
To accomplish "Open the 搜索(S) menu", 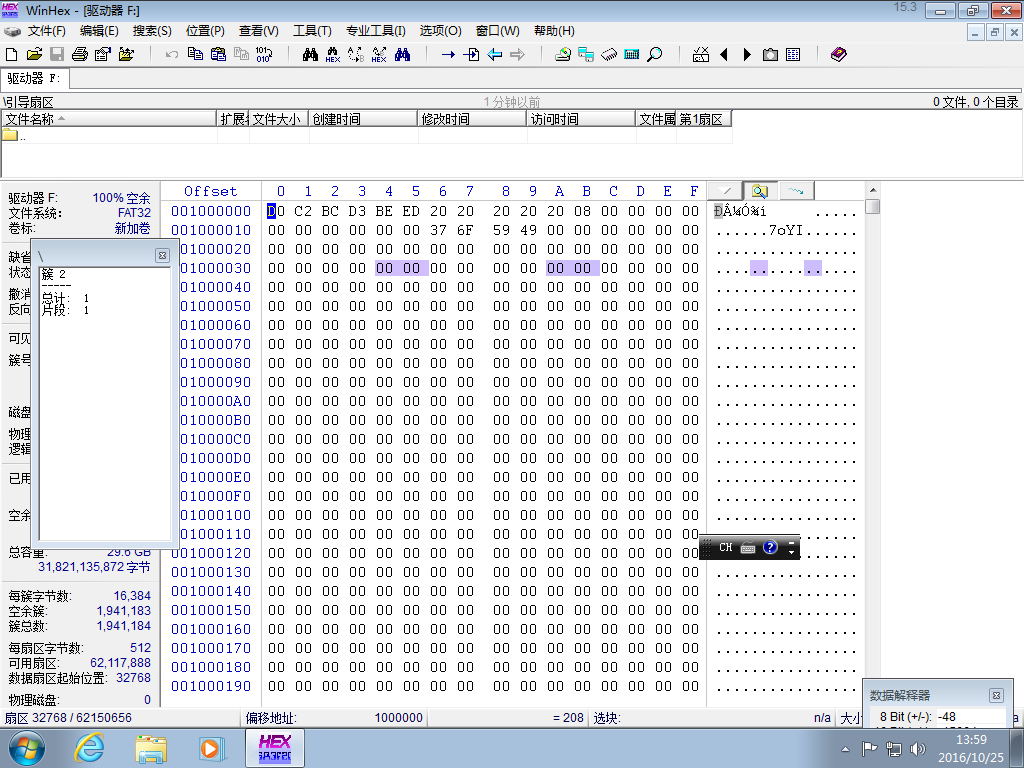I will (152, 31).
